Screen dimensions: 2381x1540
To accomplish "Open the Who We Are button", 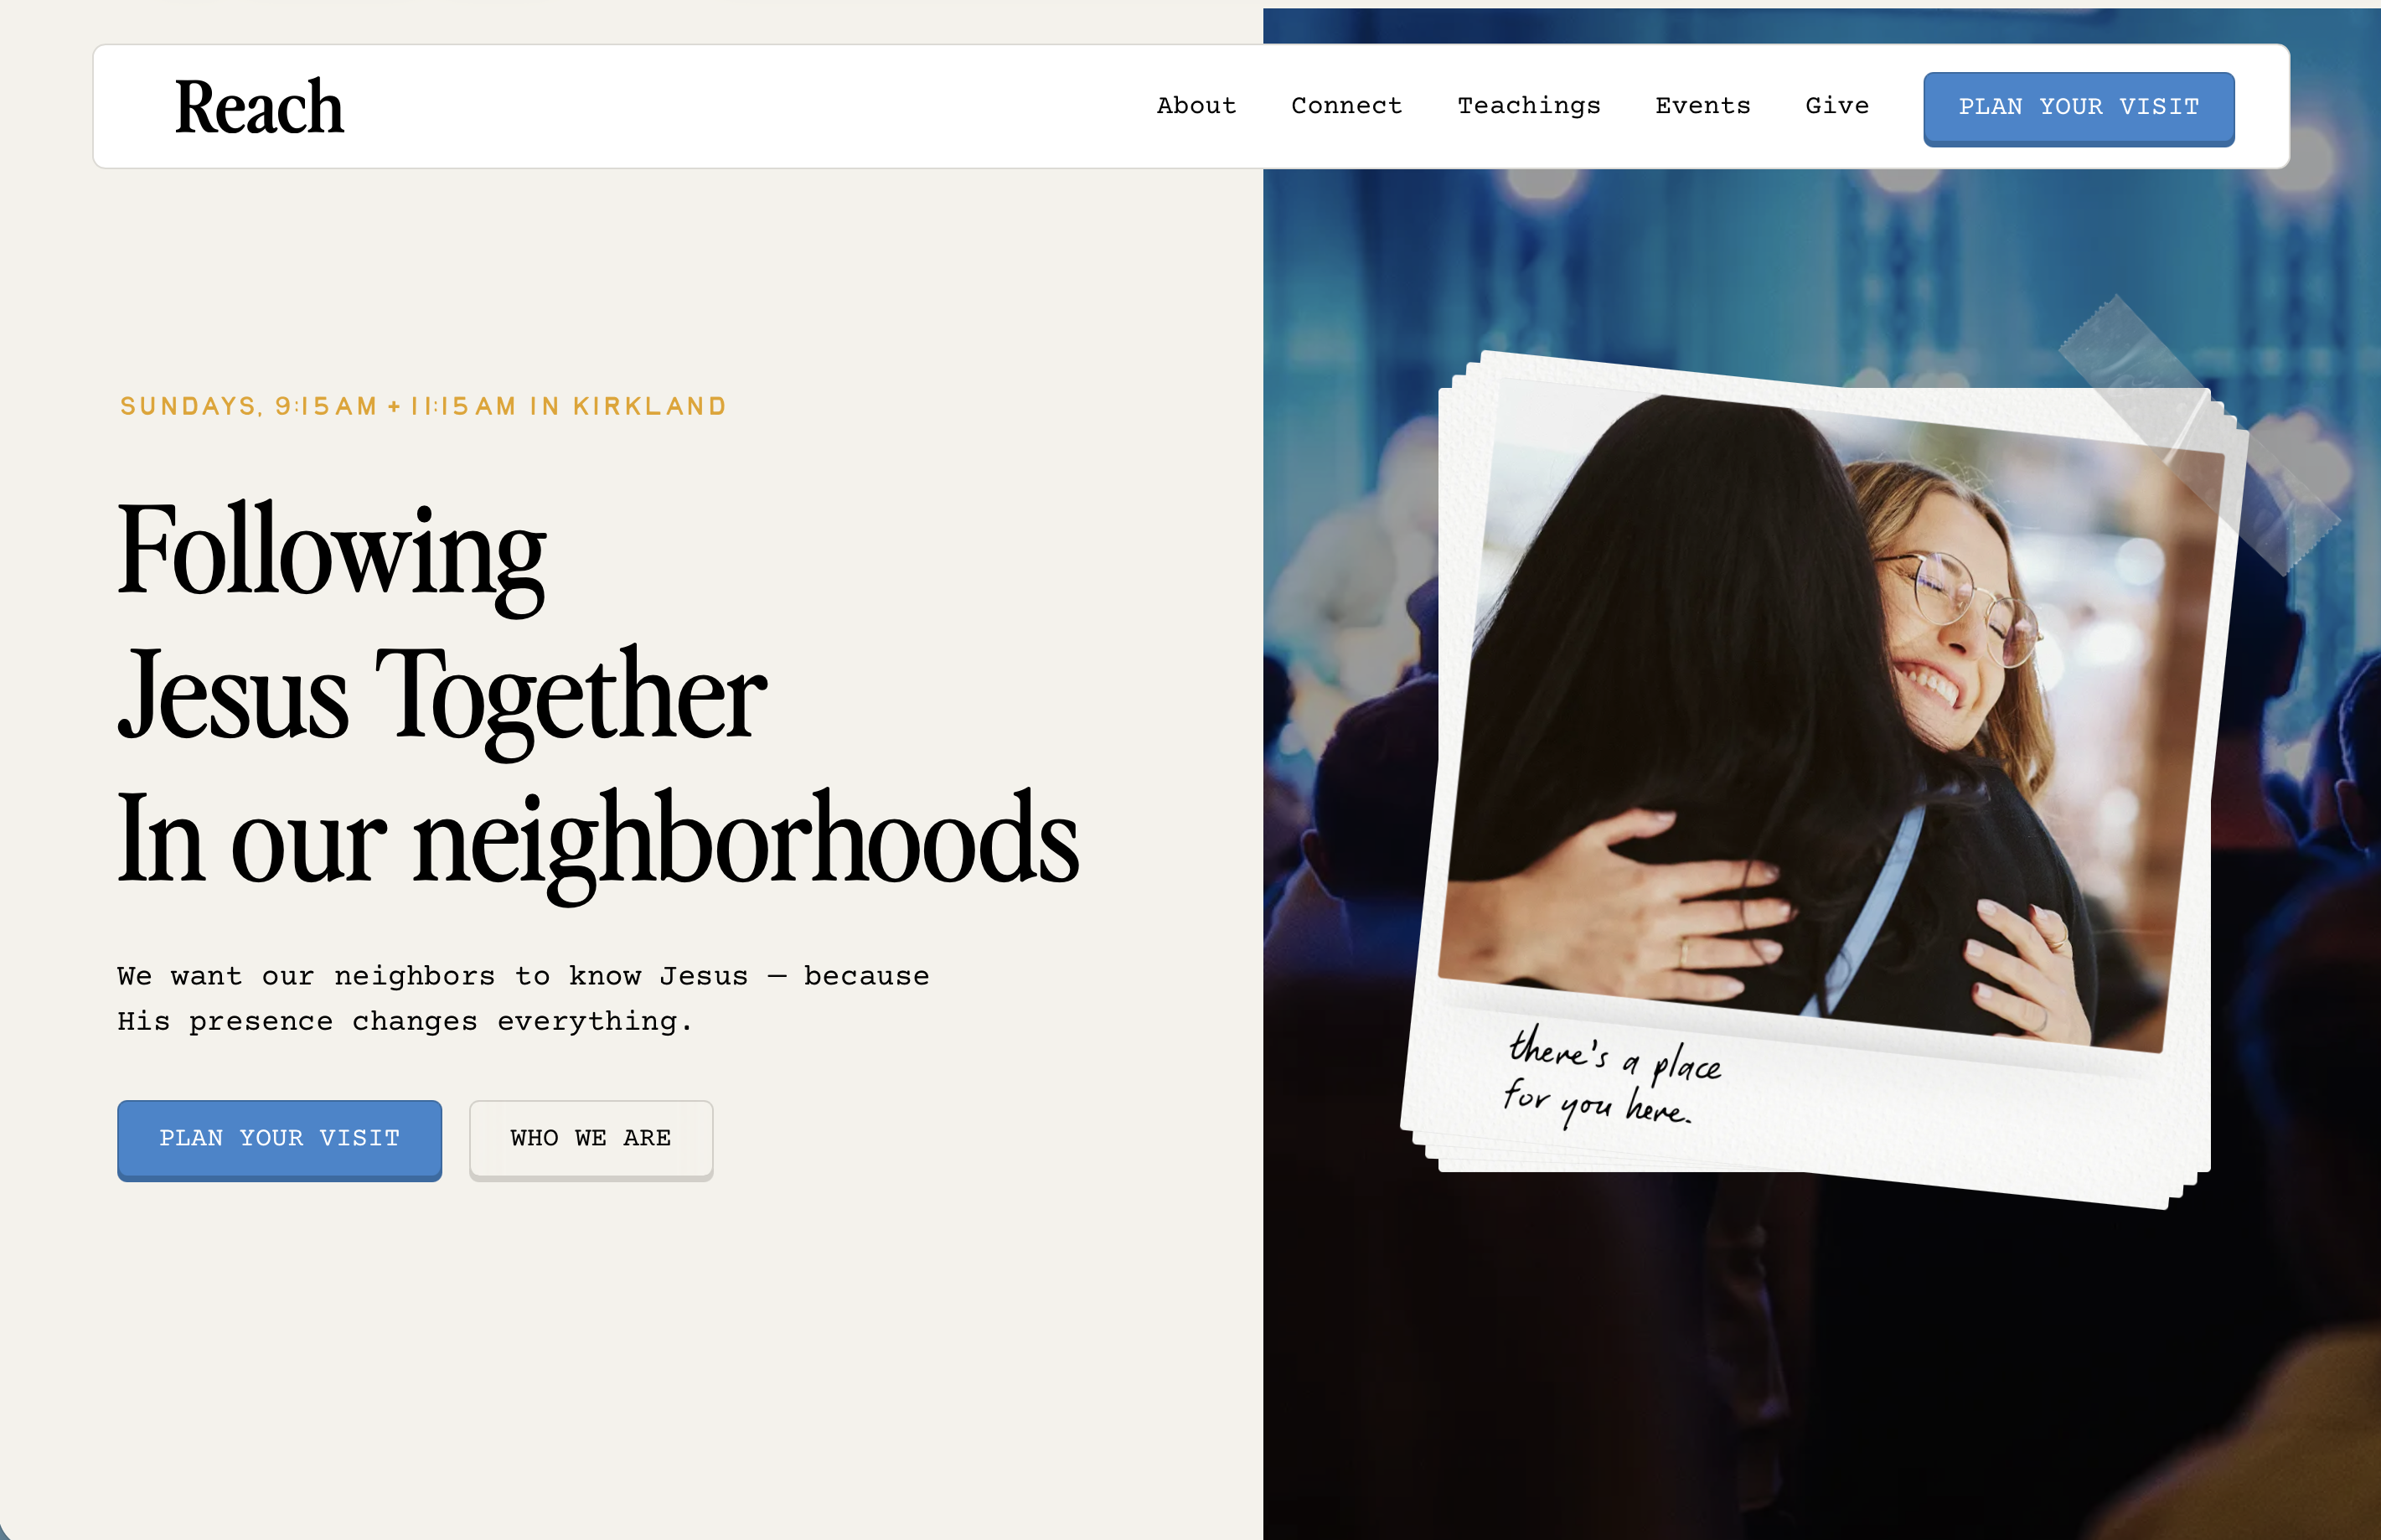I will pyautogui.click(x=590, y=1139).
